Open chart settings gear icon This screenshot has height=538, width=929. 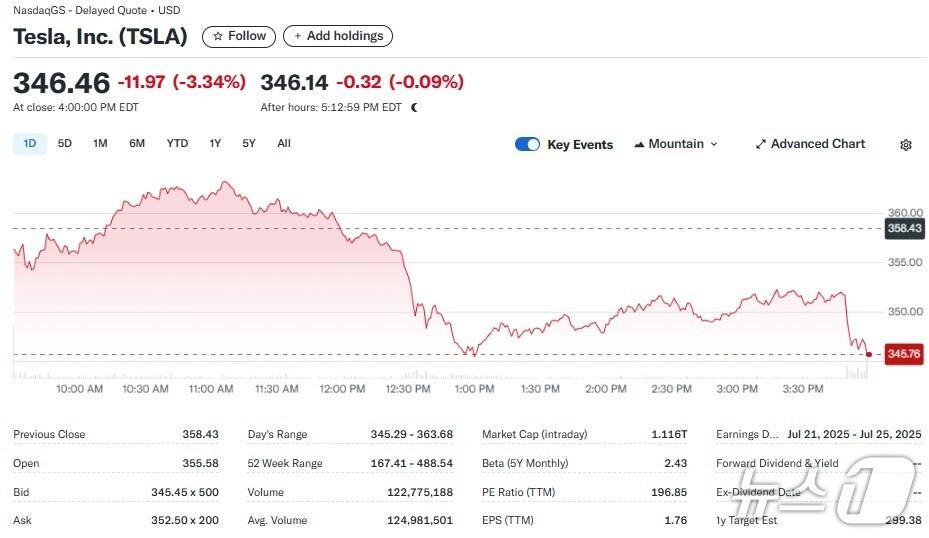click(x=906, y=145)
